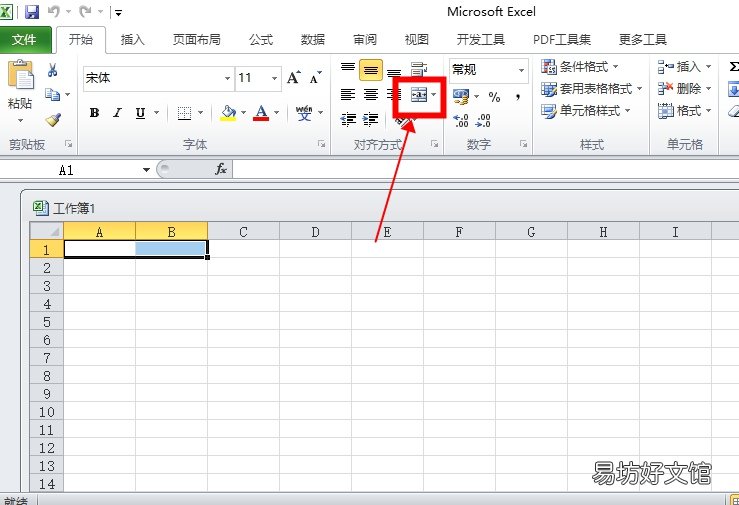
Task: Open the Merge and Center dropdown arrow
Action: pos(434,95)
